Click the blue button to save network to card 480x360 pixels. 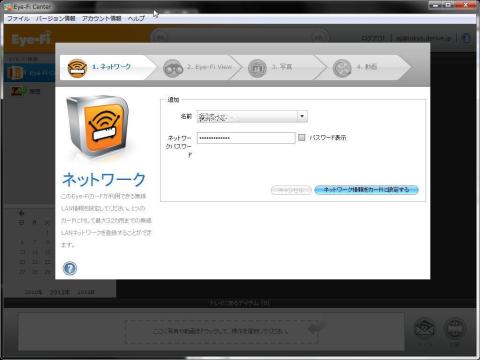(366, 190)
